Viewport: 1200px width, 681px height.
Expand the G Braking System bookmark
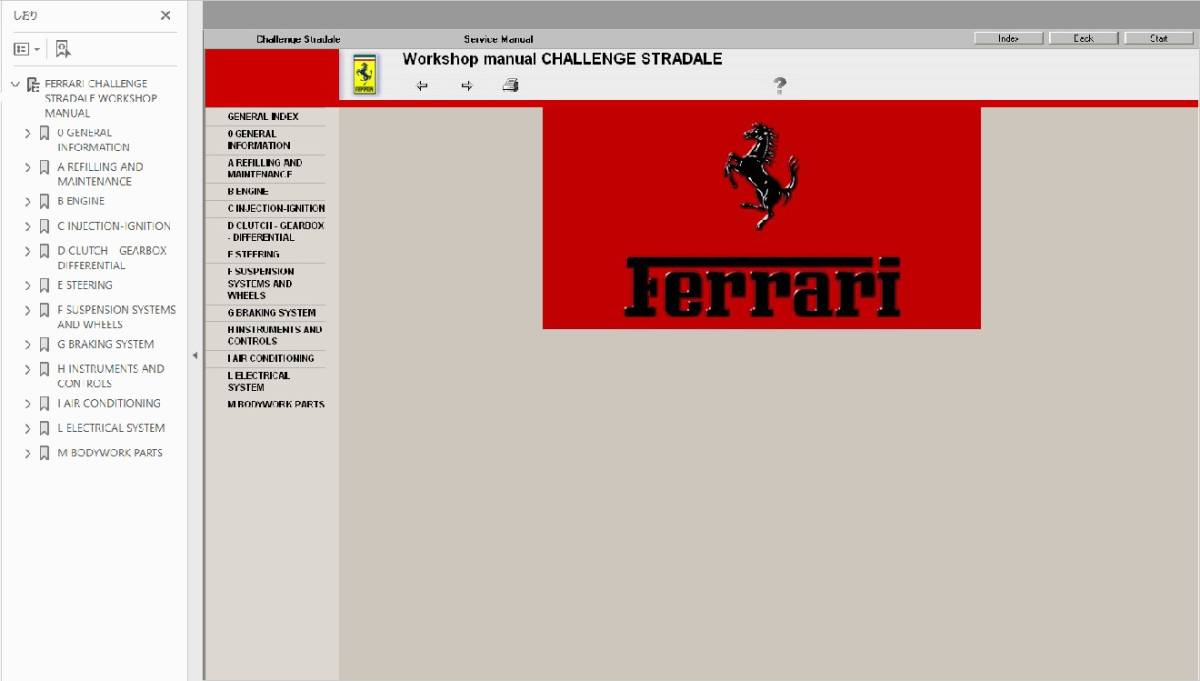(28, 344)
